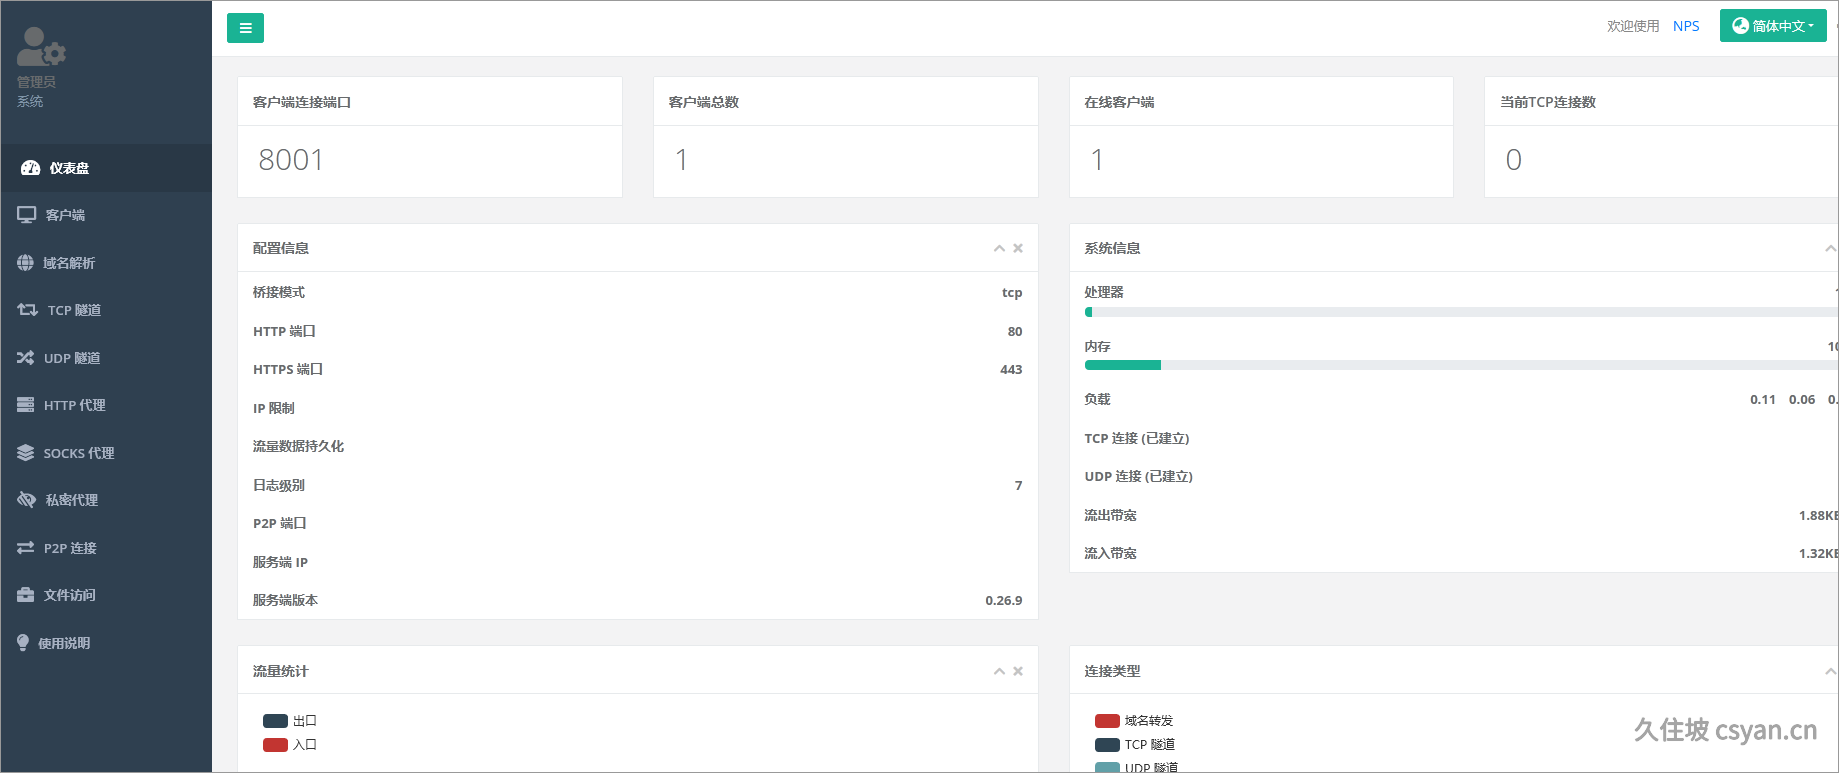The image size is (1839, 773).
Task: Click the IP 限制 row label
Action: click(x=273, y=408)
